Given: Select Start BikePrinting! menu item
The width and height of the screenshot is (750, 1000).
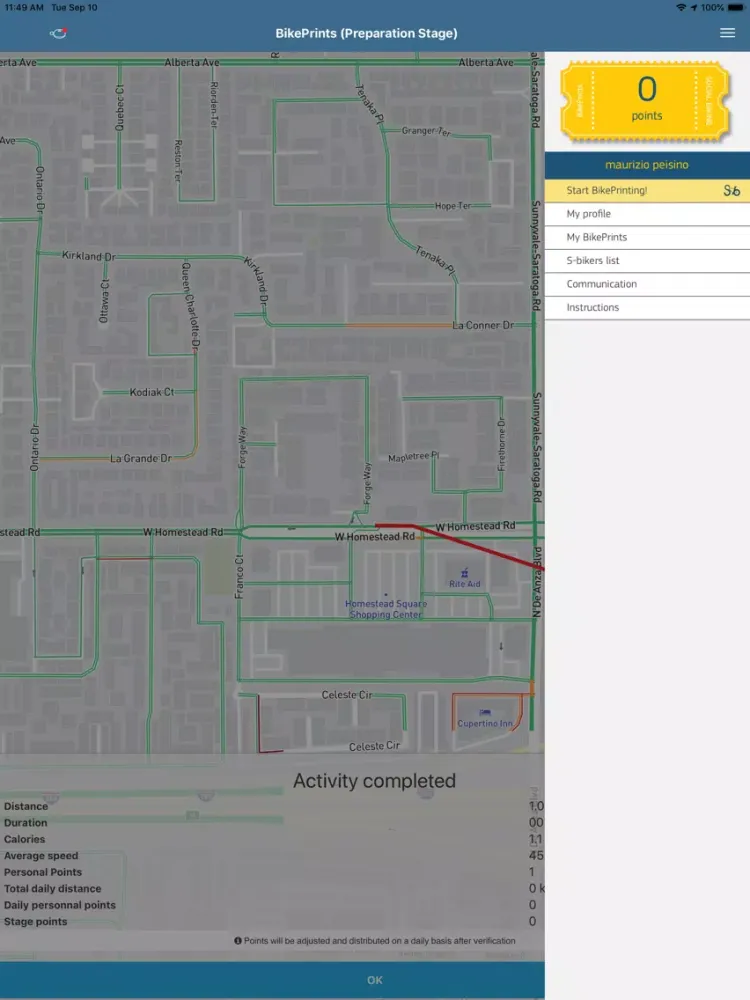Looking at the screenshot, I should 647,191.
